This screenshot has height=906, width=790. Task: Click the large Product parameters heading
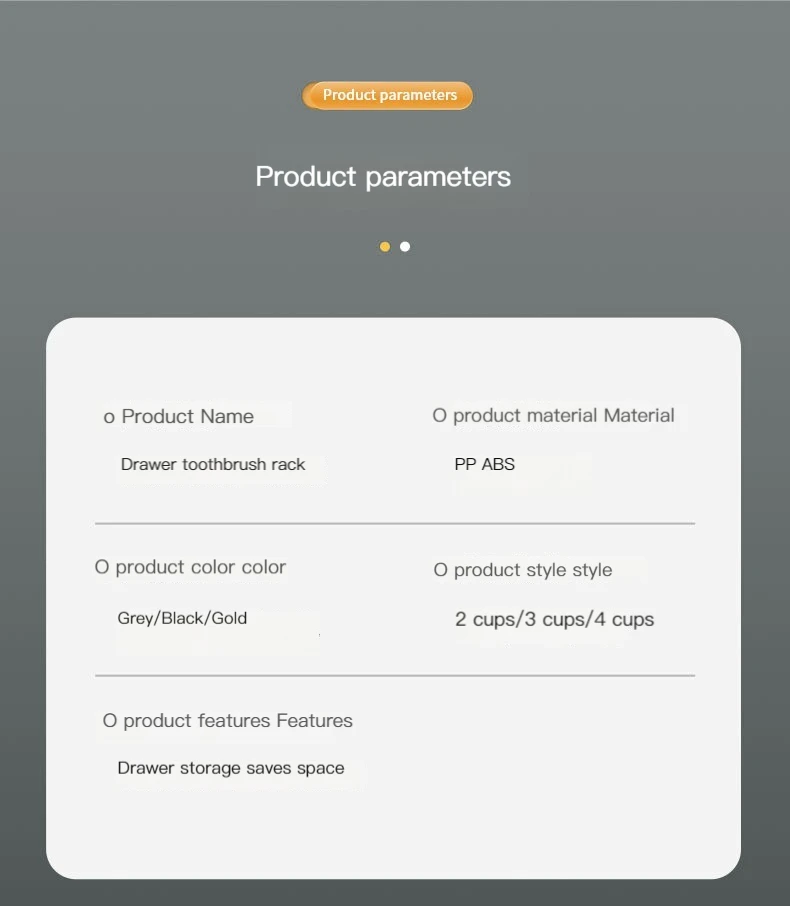click(x=383, y=177)
